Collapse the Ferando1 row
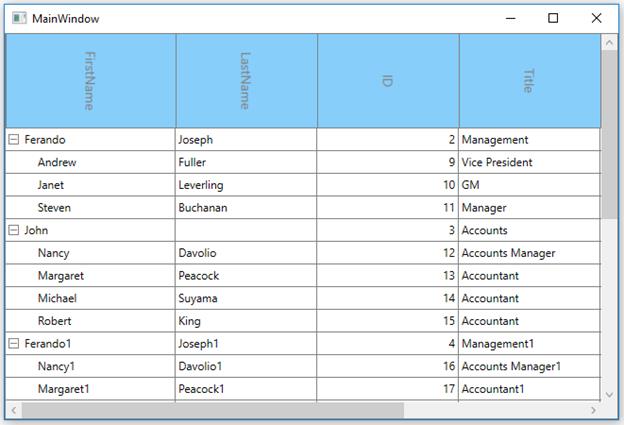This screenshot has width=624, height=425. coord(14,343)
